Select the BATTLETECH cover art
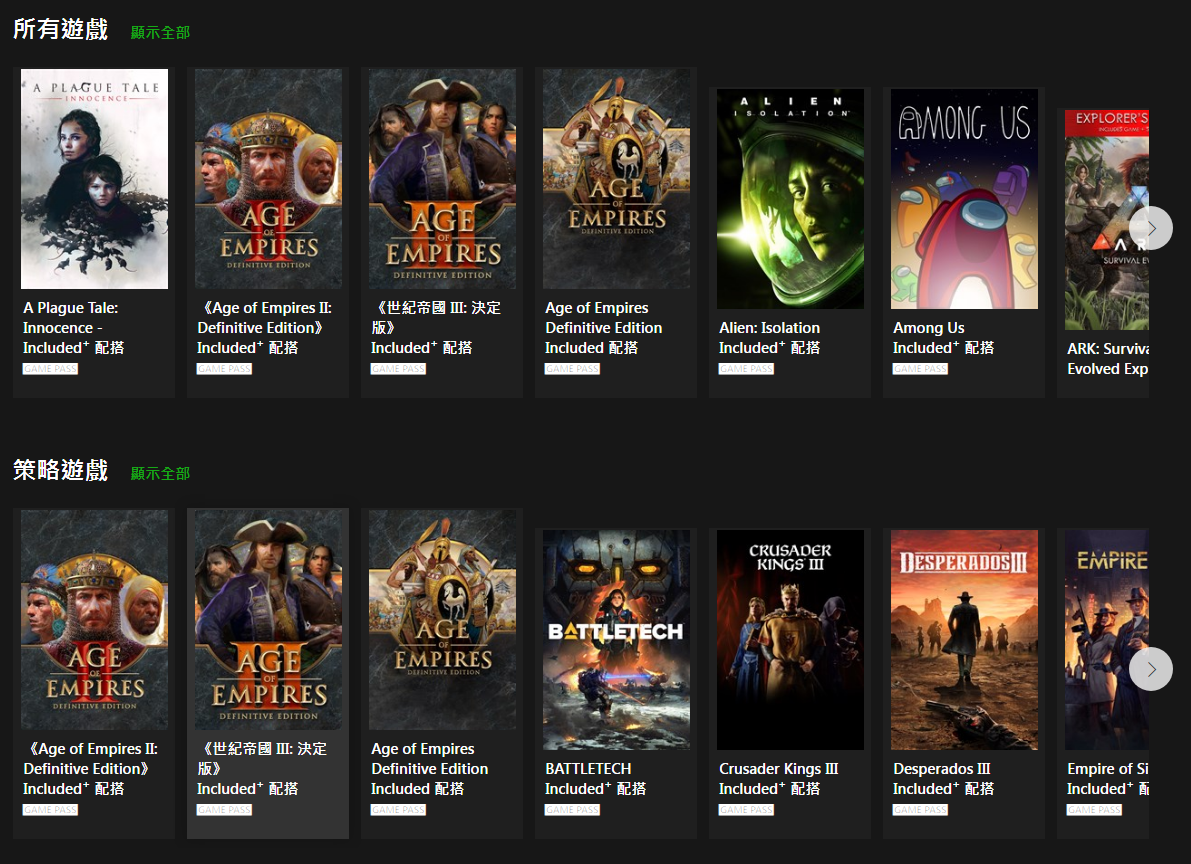Screen dimensions: 1191x864 [616, 640]
